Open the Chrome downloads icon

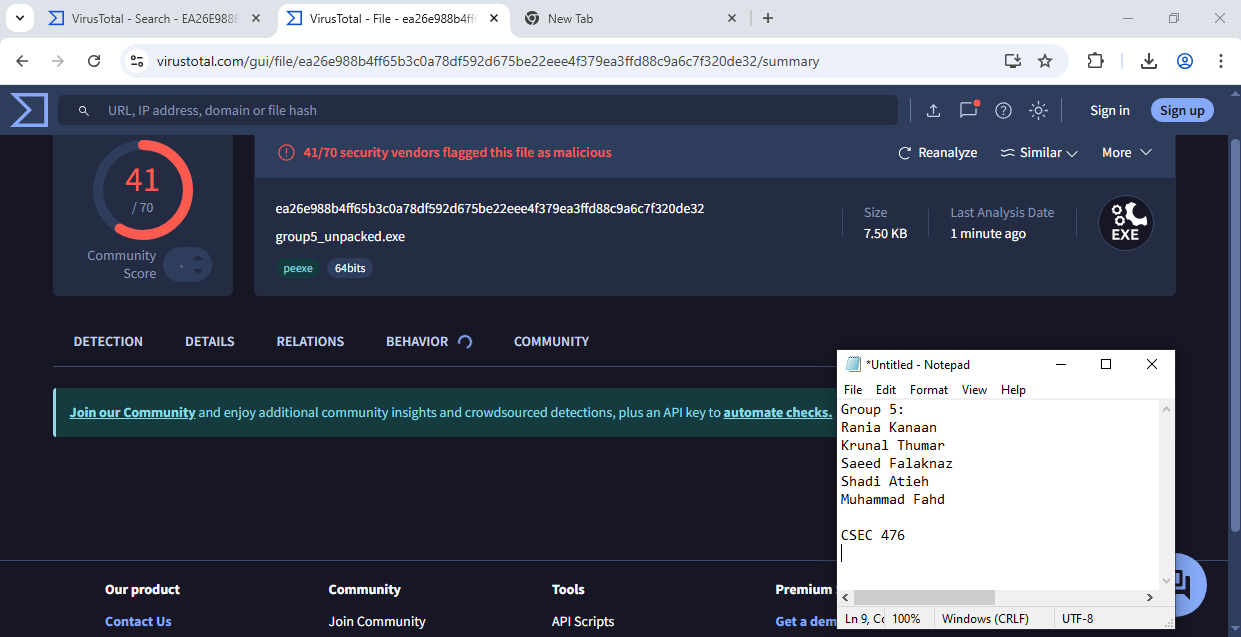point(1149,61)
